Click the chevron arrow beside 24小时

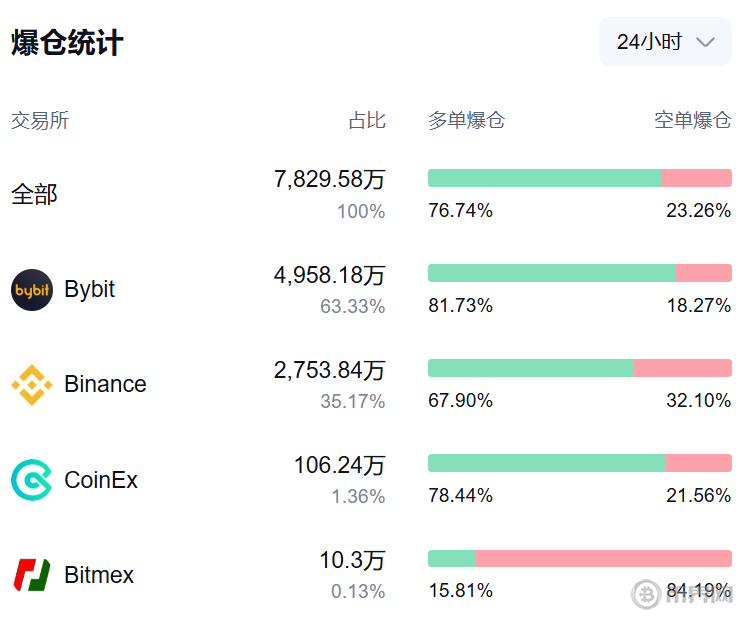coord(705,42)
